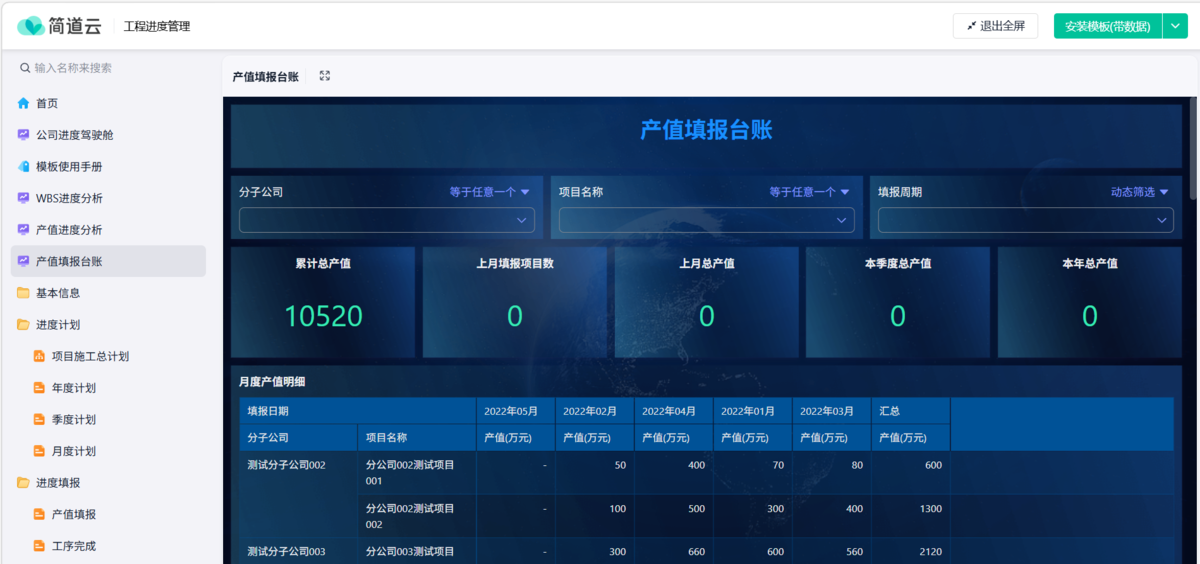Open the 项目名称 selection combo box
Screen dimensions: 1200x564
pyautogui.click(x=706, y=220)
